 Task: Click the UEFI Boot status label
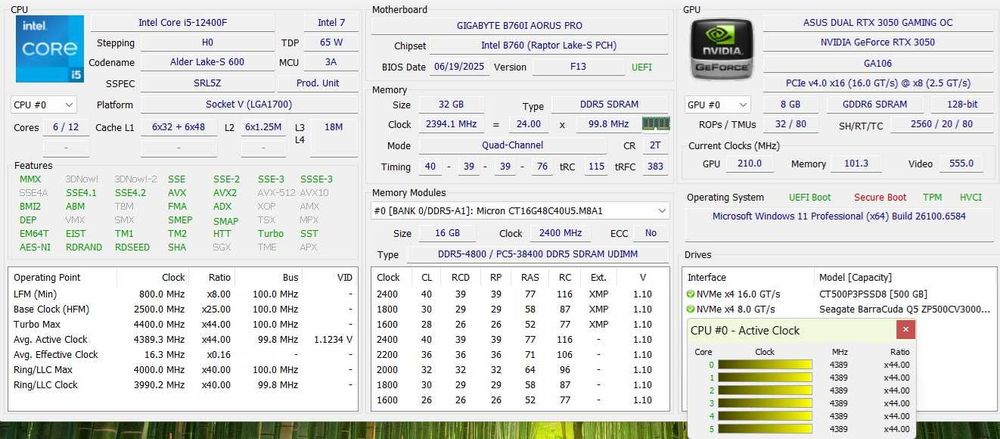[809, 198]
